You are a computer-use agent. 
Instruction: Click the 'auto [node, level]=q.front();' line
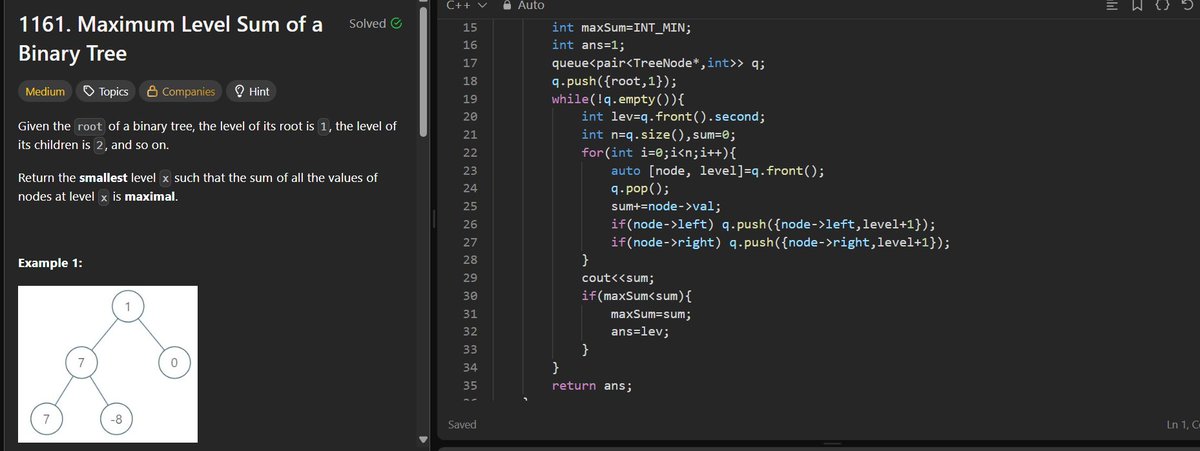pos(718,171)
